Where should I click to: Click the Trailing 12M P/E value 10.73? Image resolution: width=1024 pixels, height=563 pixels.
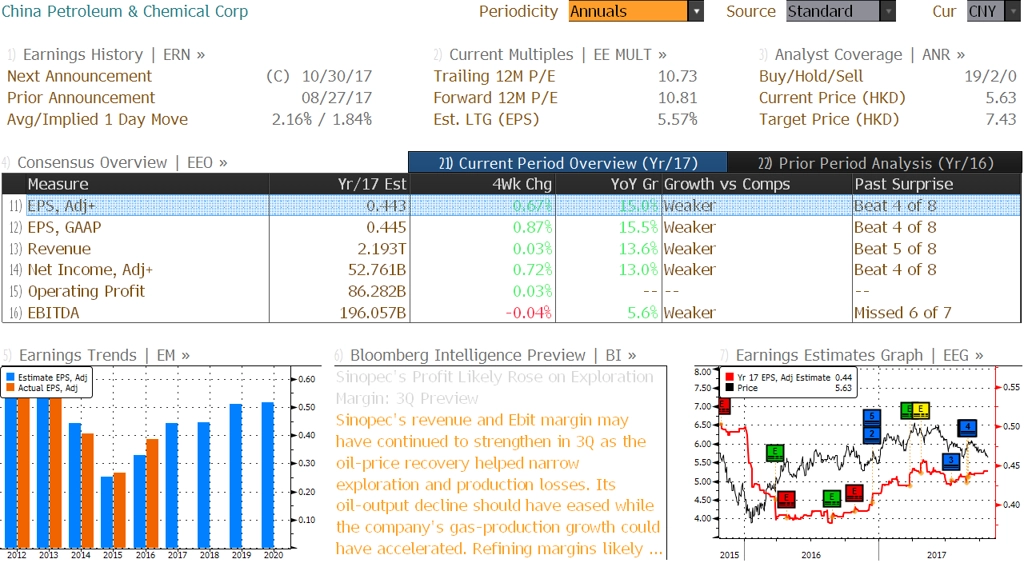click(x=677, y=76)
